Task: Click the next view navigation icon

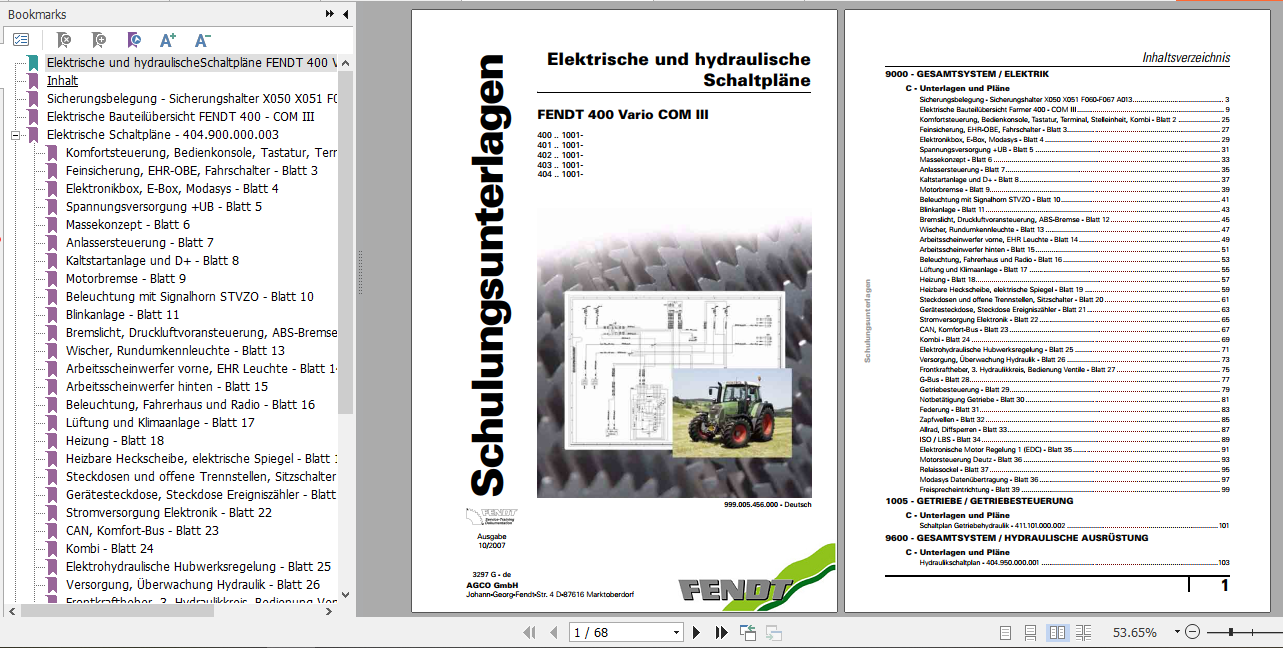Action: pos(773,632)
